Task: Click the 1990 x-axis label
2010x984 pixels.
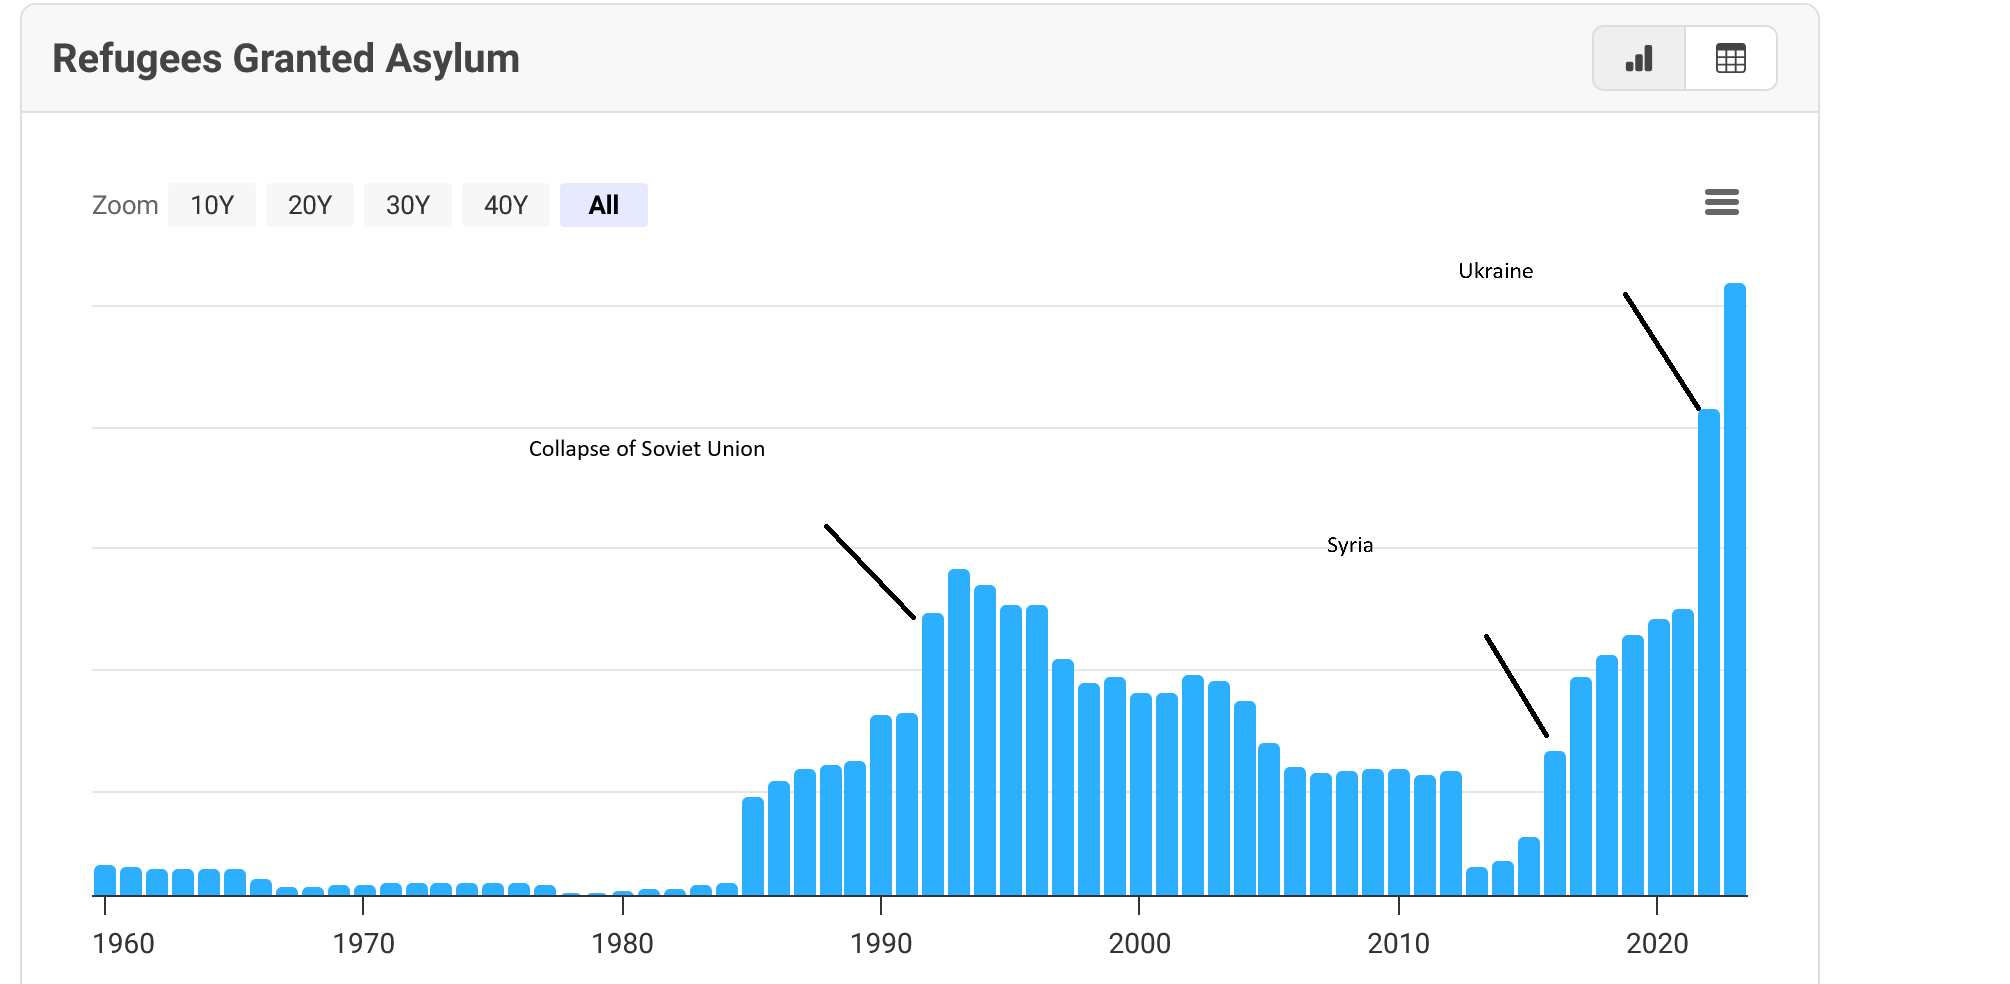Action: tap(881, 943)
